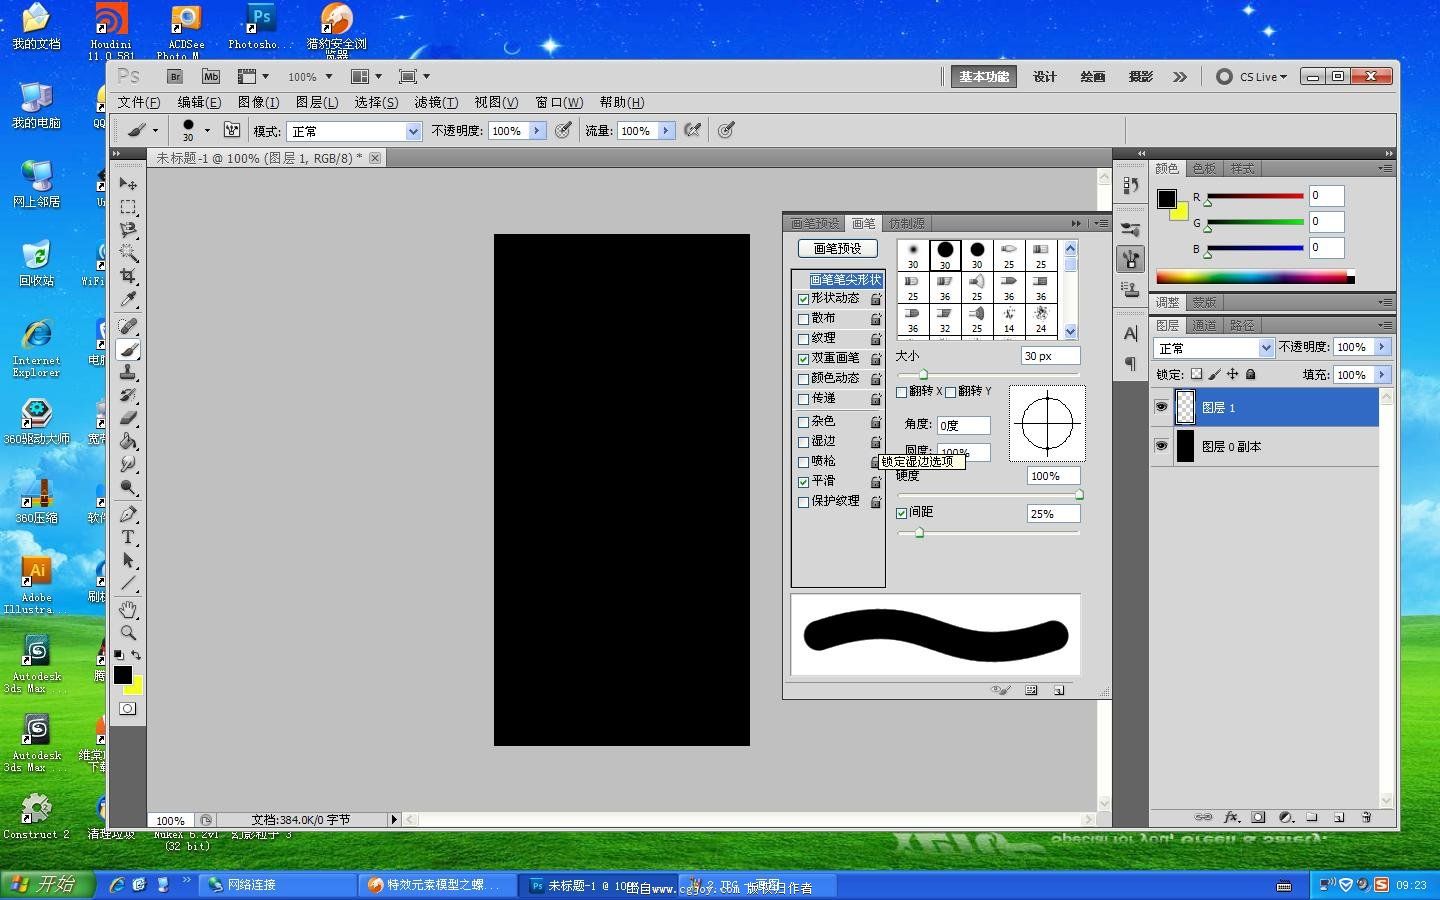Select the History Brush tool
This screenshot has width=1440, height=900.
pyautogui.click(x=128, y=395)
